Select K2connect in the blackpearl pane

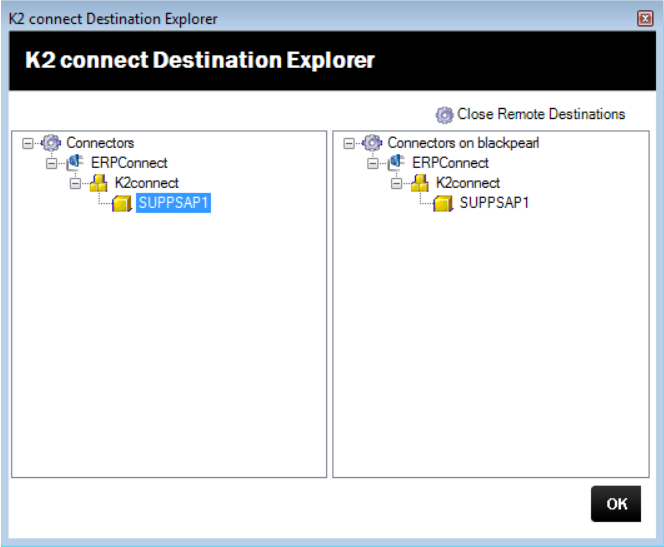coord(468,183)
